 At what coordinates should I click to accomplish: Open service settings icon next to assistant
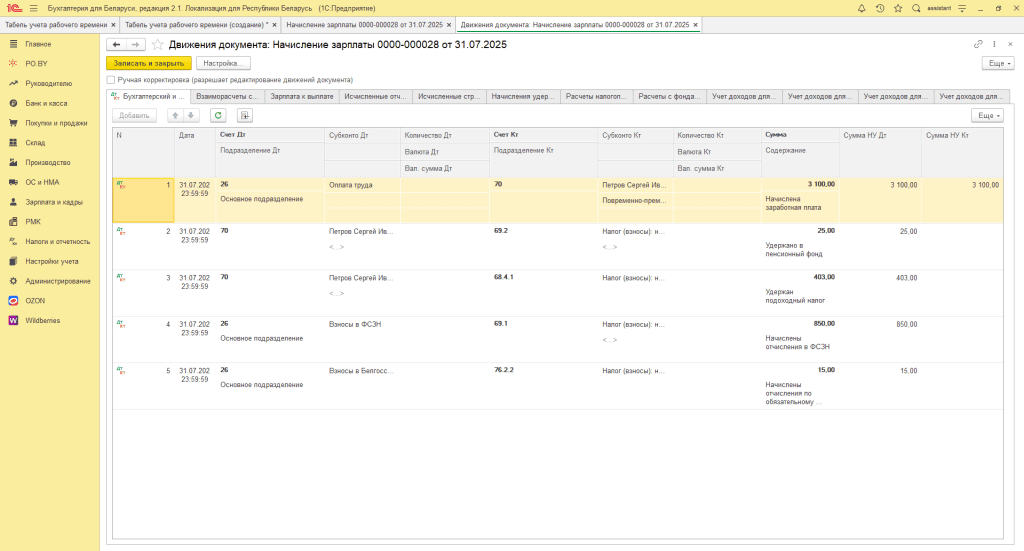pyautogui.click(x=962, y=8)
